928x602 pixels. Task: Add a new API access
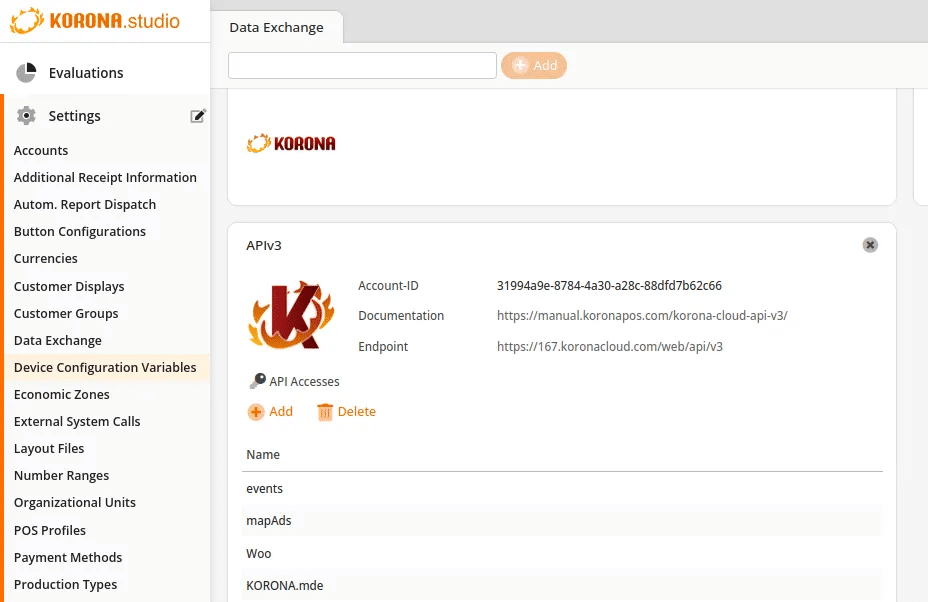pyautogui.click(x=270, y=412)
